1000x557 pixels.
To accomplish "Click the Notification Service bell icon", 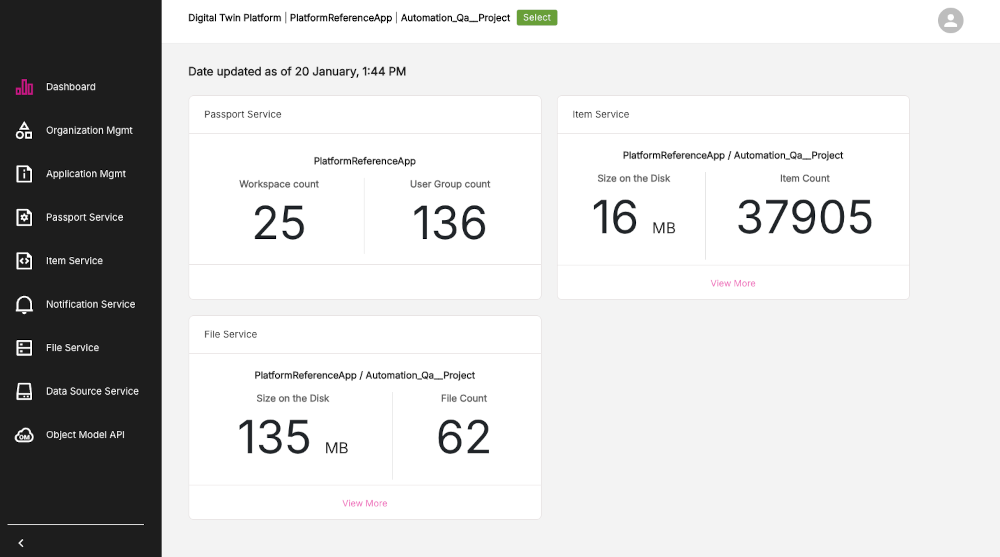I will click(25, 305).
